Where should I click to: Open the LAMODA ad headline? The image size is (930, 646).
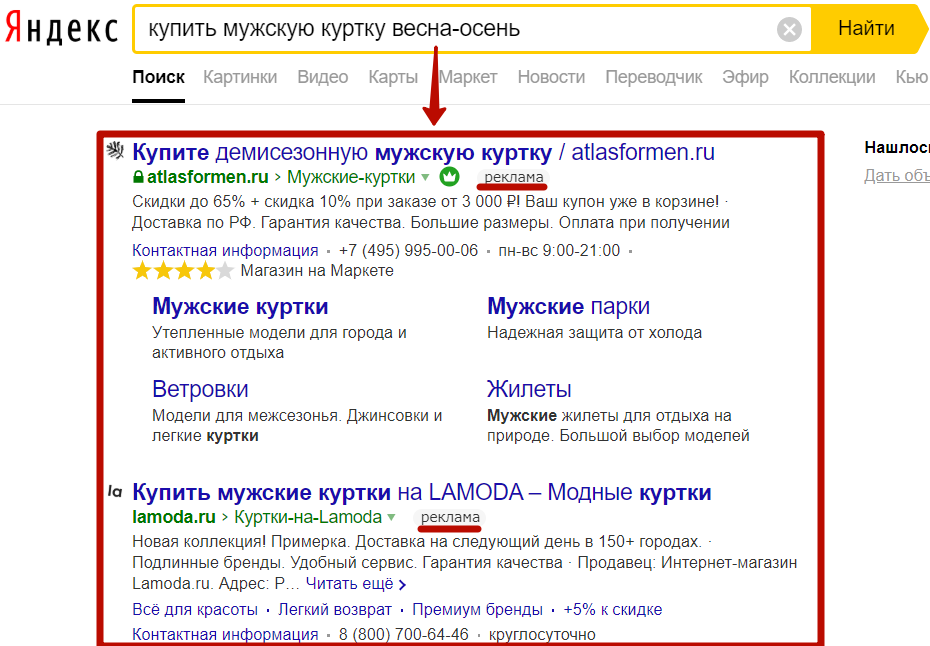tap(422, 492)
